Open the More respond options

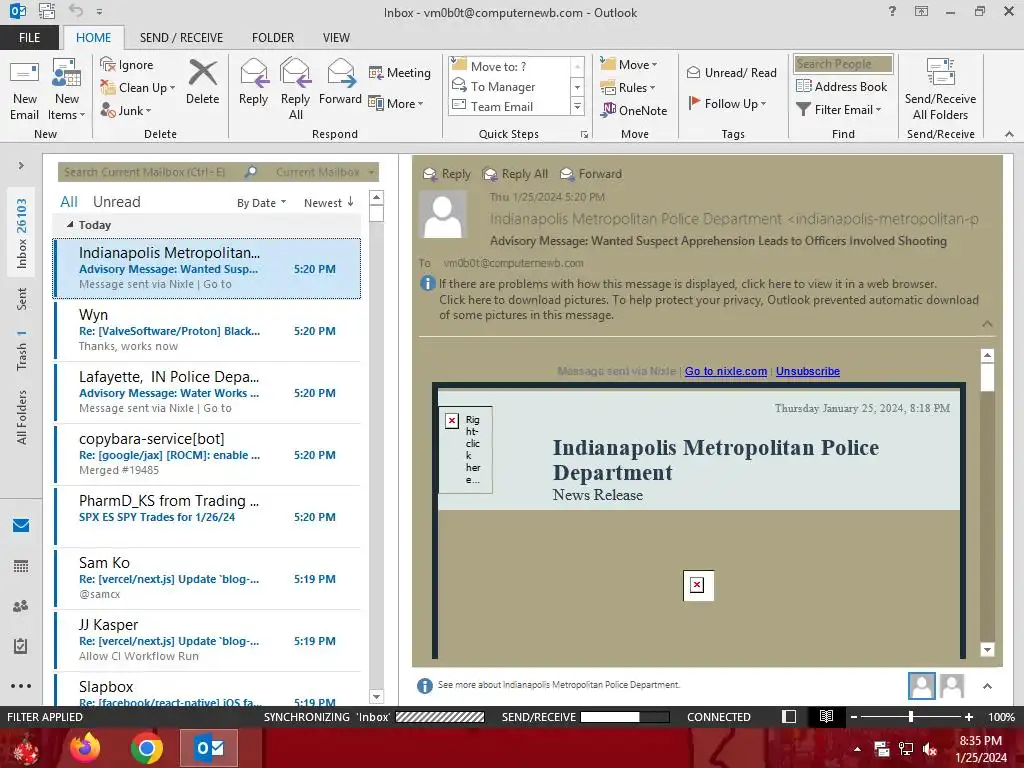[x=396, y=103]
